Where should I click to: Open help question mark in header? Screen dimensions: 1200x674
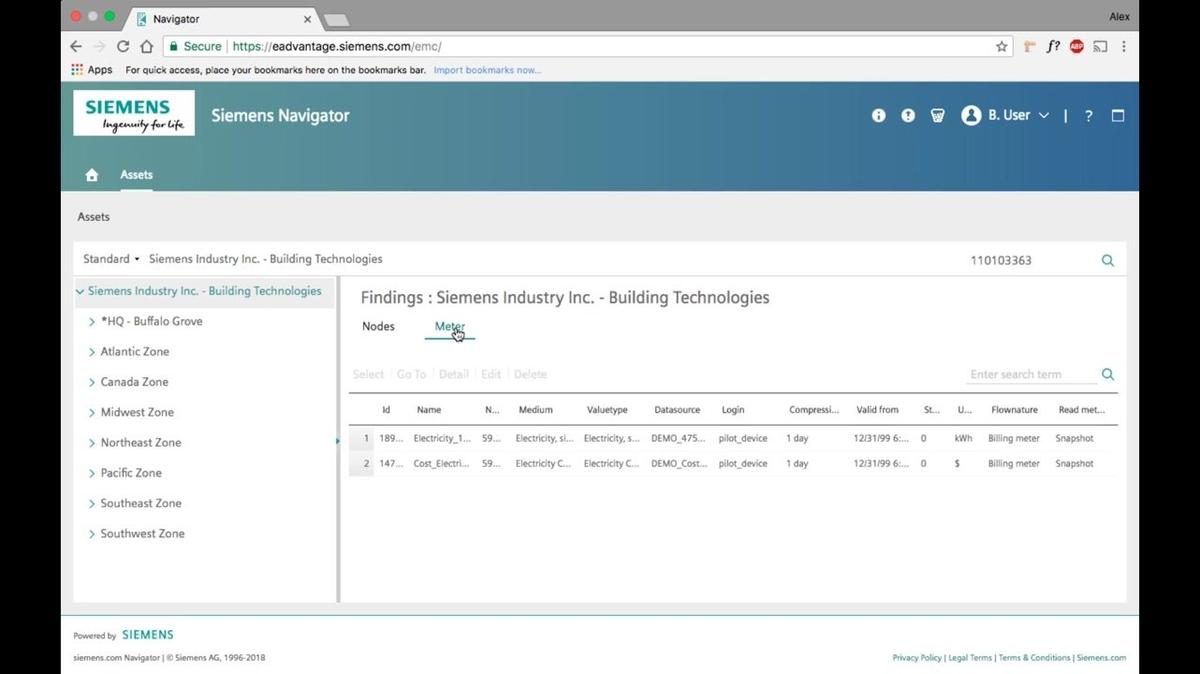pyautogui.click(x=1089, y=116)
